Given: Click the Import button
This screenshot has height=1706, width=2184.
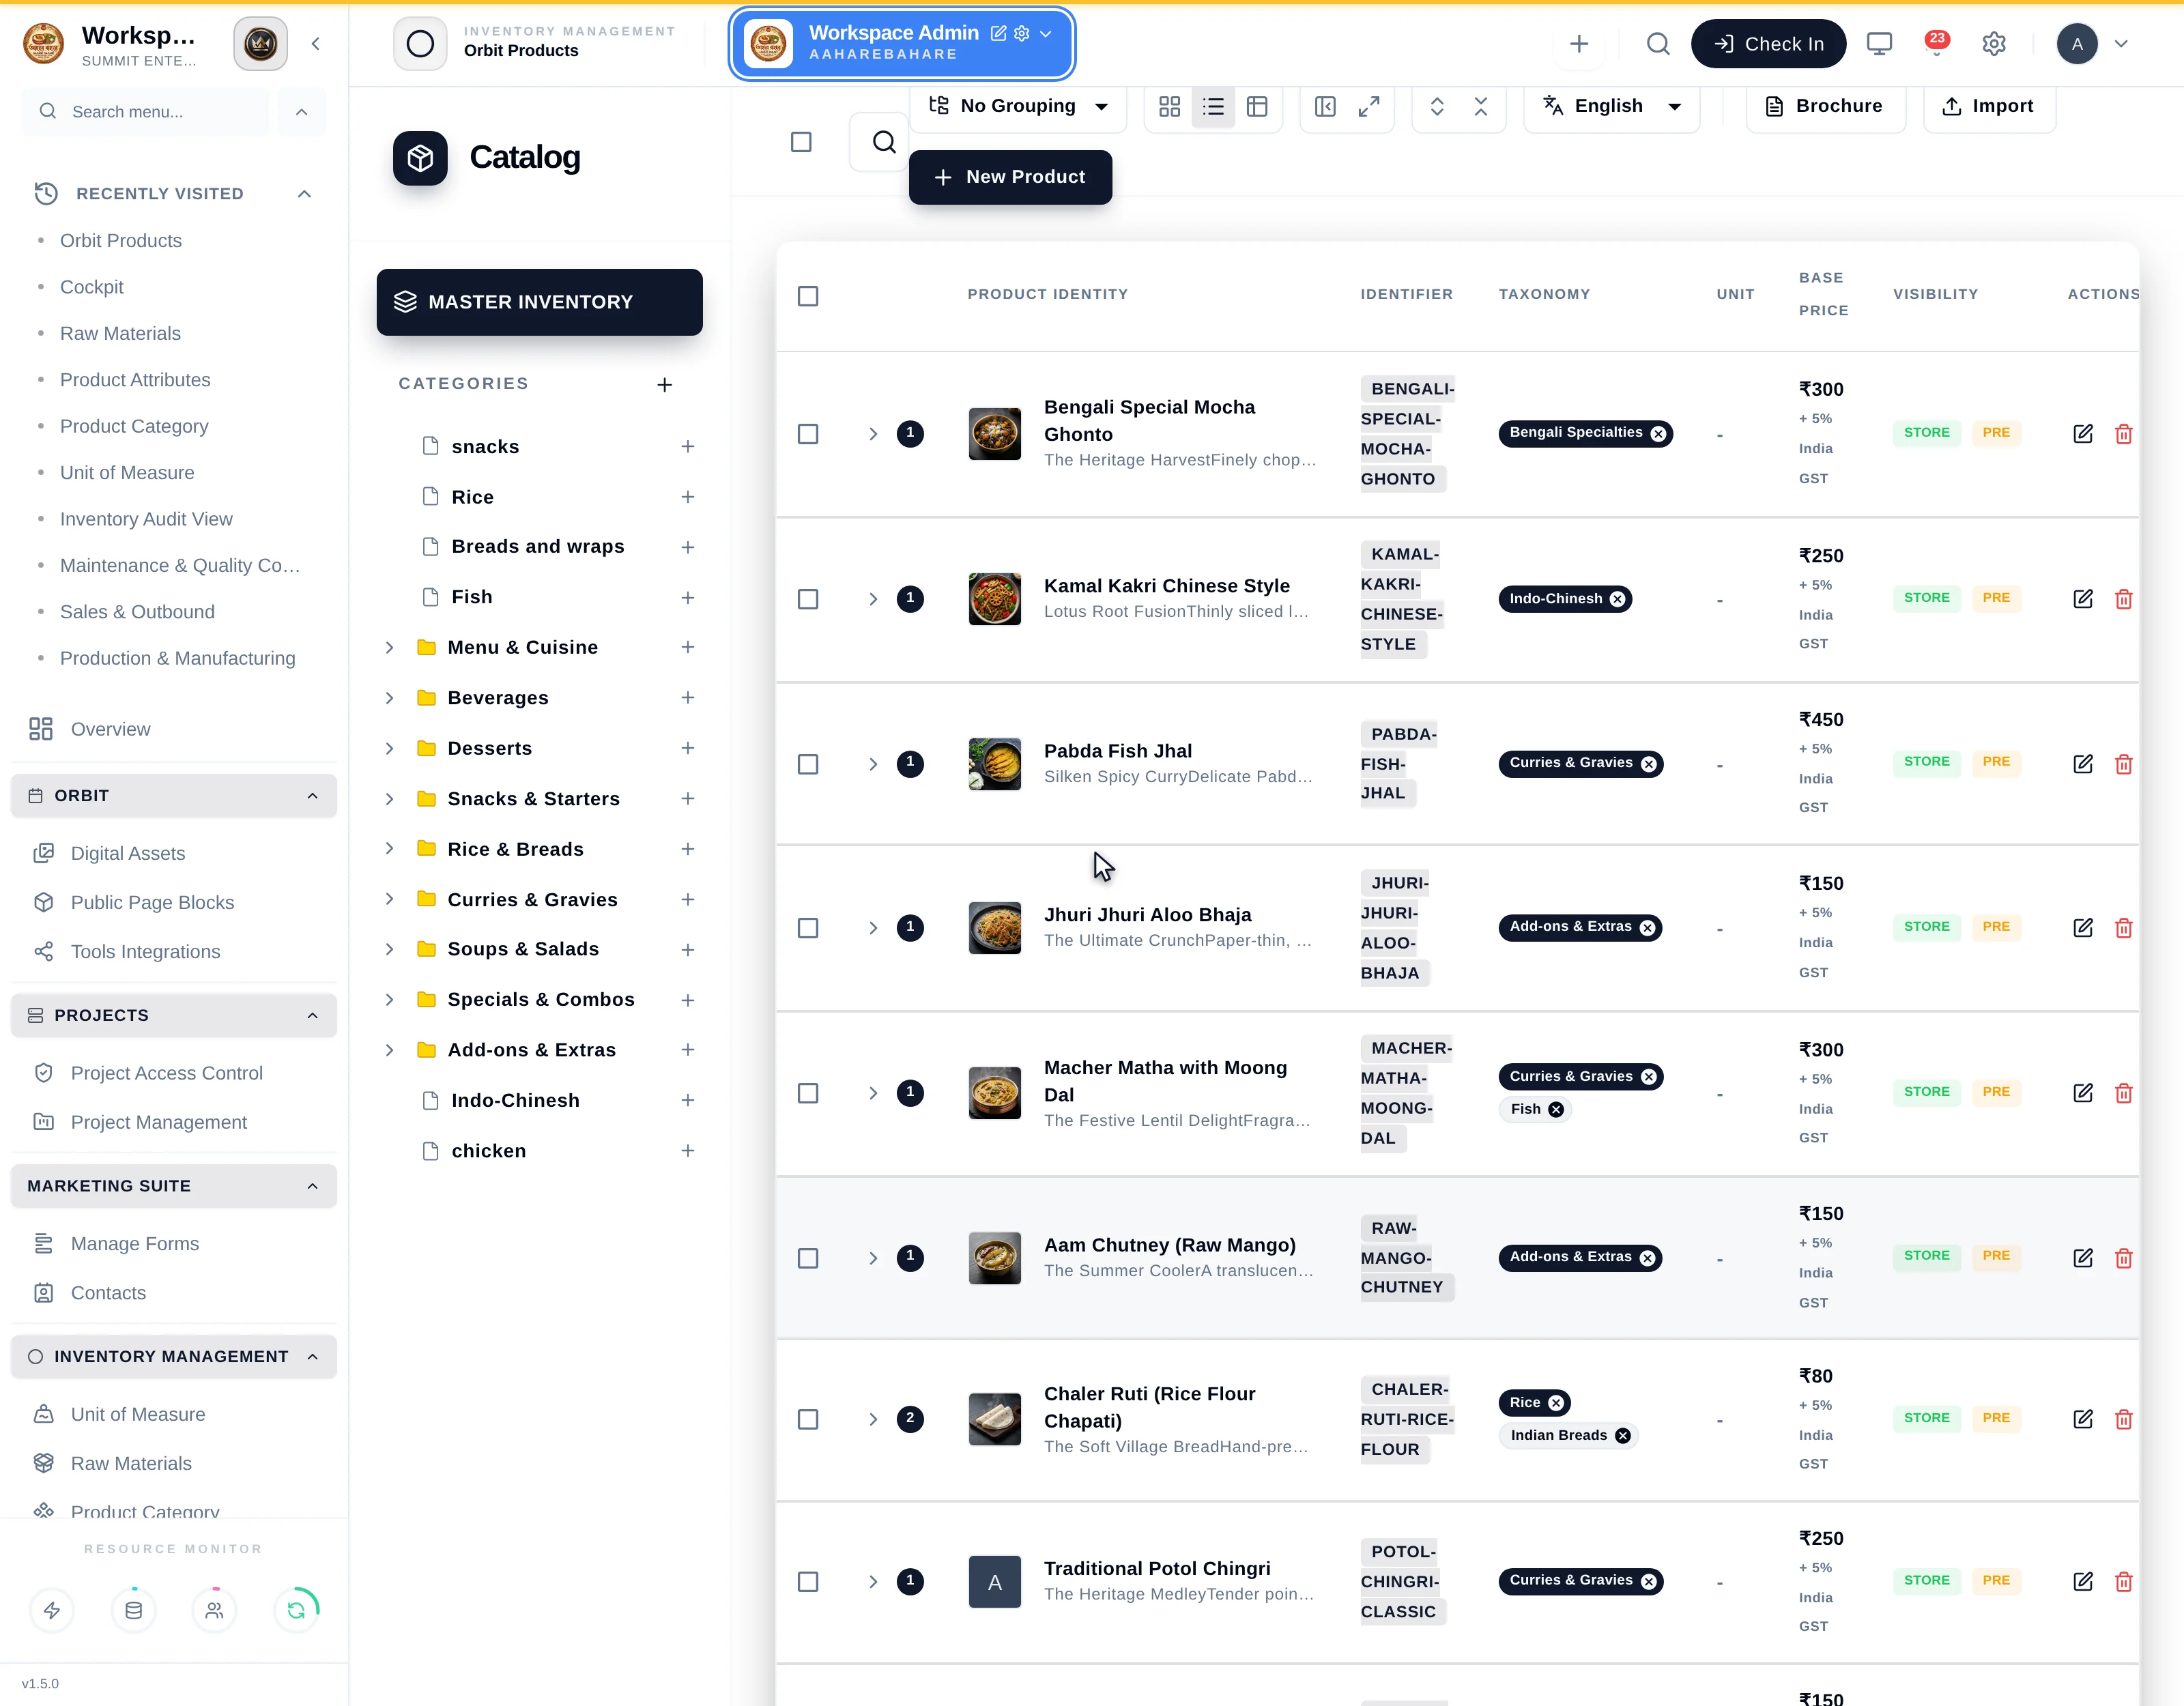Looking at the screenshot, I should point(1989,106).
